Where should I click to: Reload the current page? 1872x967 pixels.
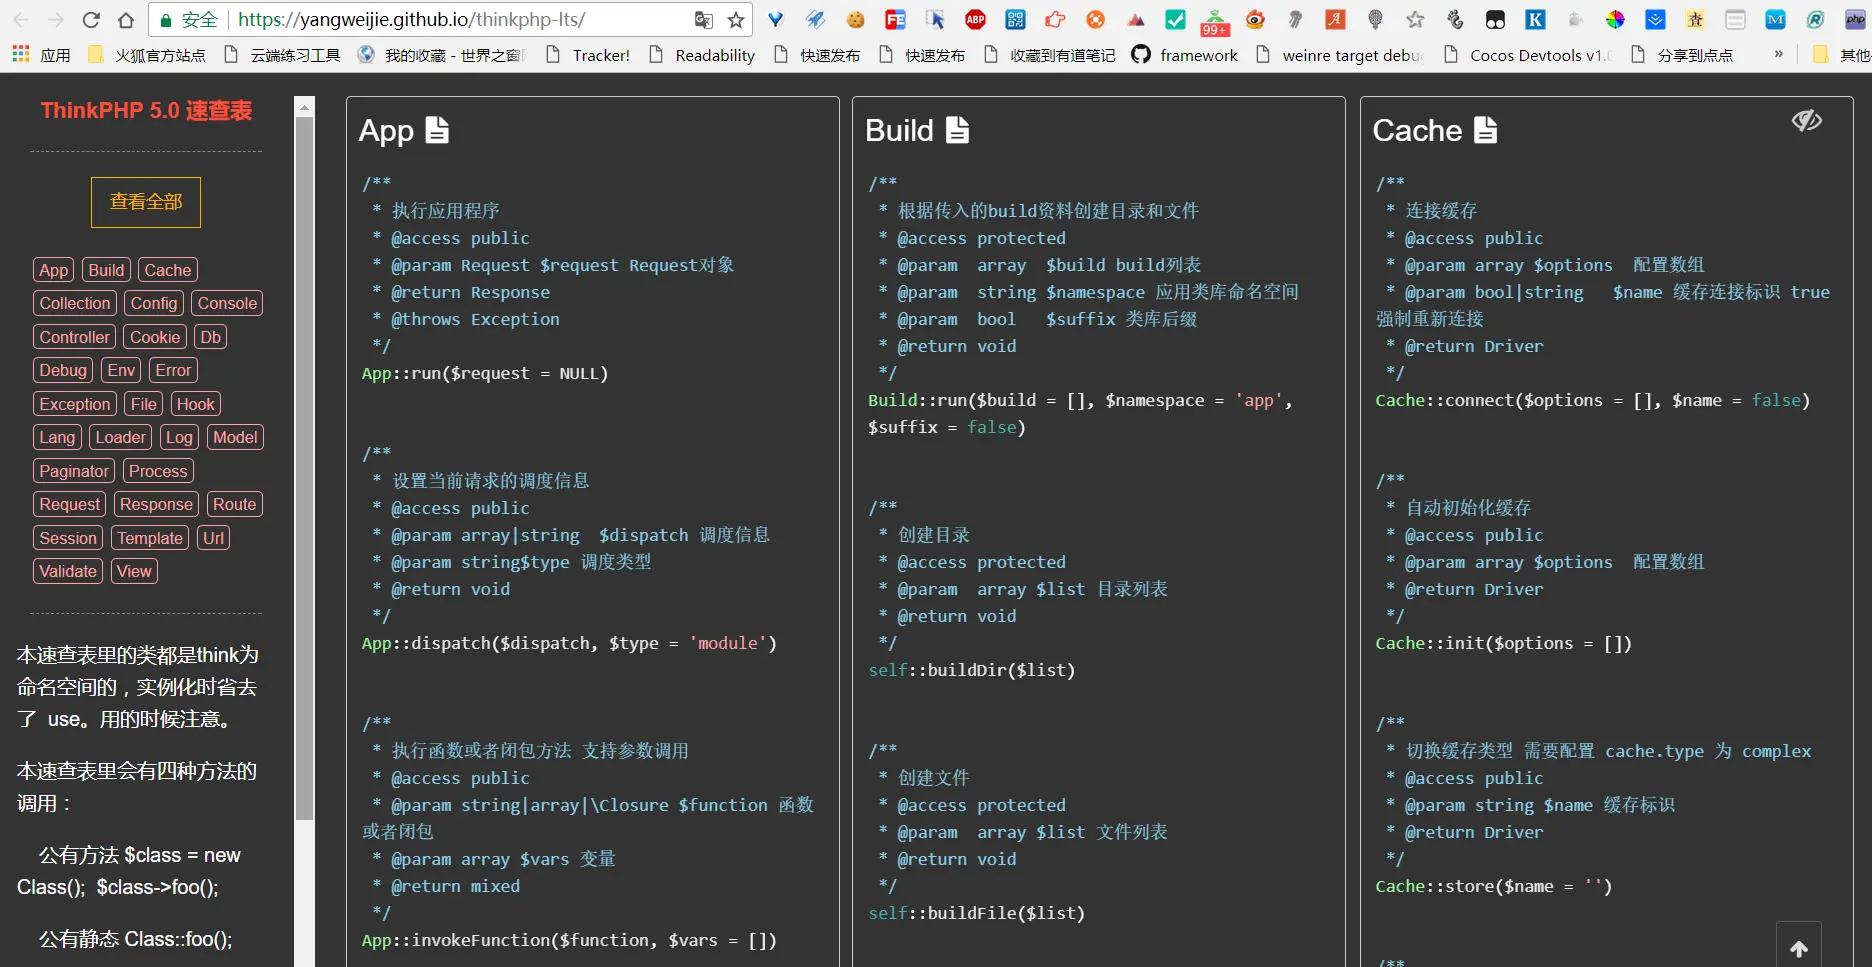point(91,20)
